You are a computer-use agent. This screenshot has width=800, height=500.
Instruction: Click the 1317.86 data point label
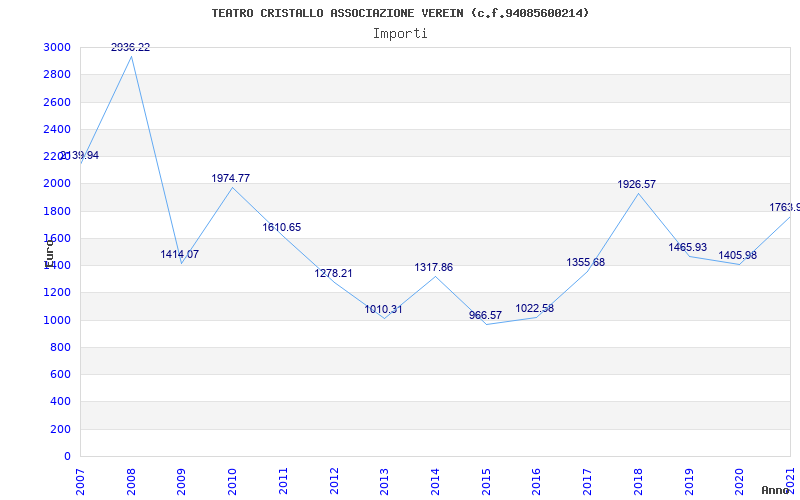click(x=433, y=267)
